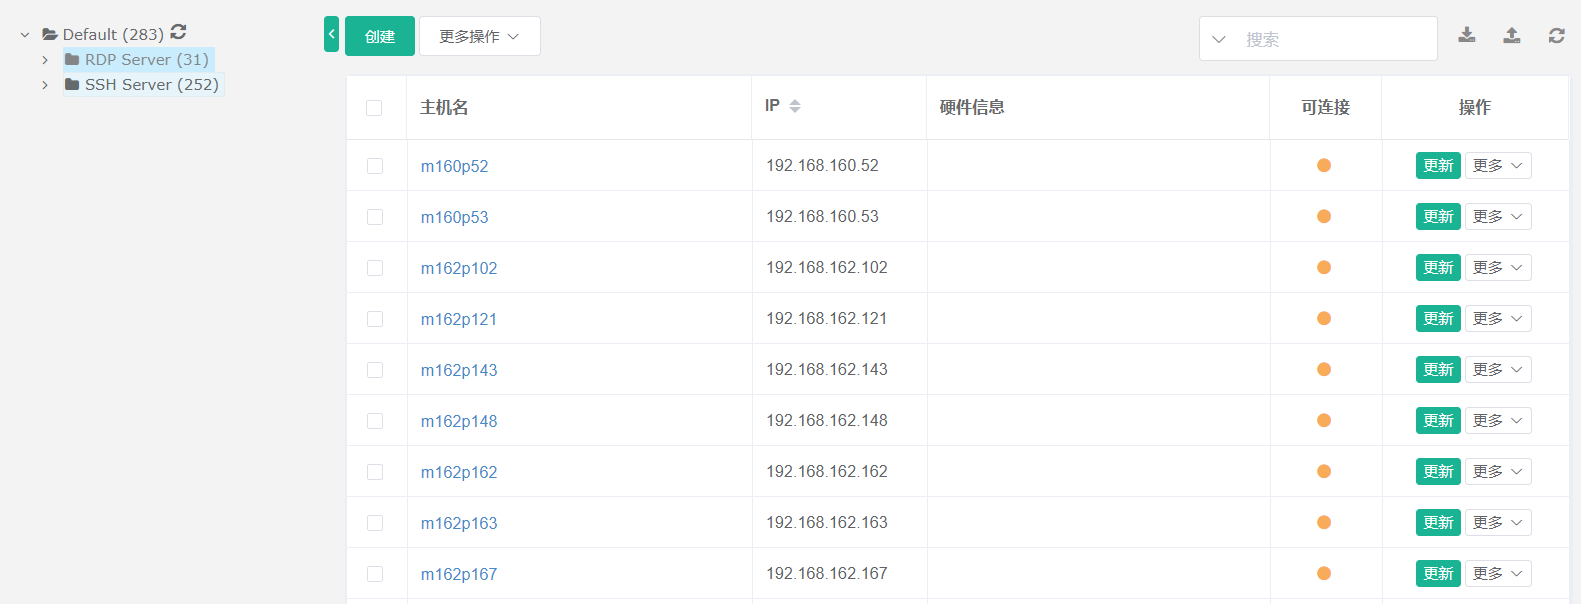Check the m162p162 row checkbox
Image resolution: width=1581 pixels, height=604 pixels.
coord(375,472)
